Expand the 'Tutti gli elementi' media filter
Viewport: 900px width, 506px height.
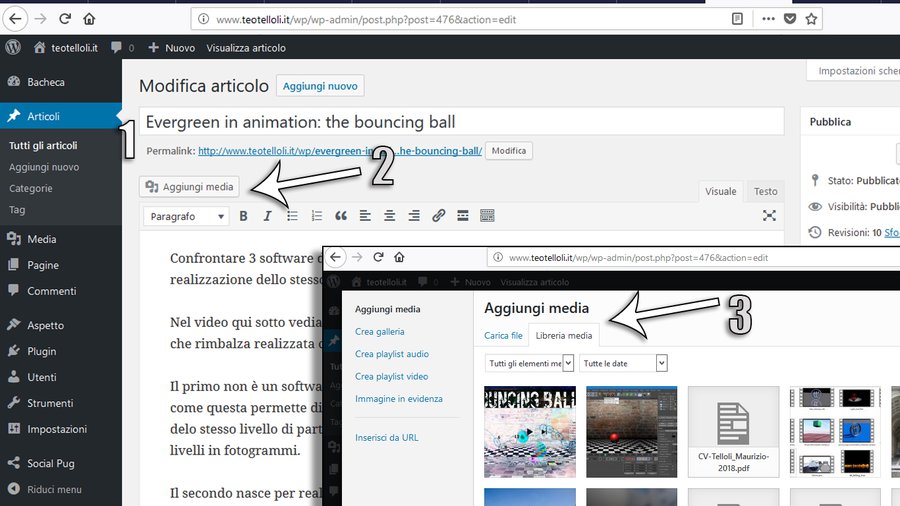pos(529,363)
